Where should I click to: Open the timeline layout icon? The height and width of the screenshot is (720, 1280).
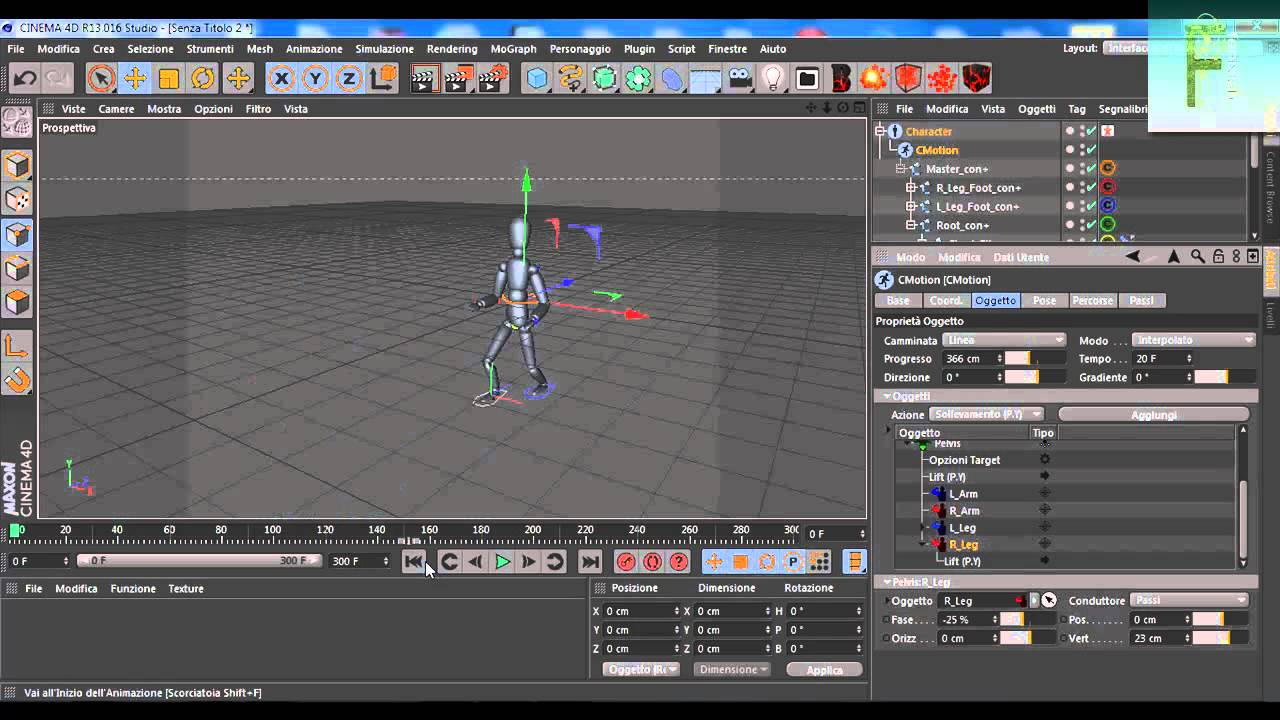coord(855,562)
